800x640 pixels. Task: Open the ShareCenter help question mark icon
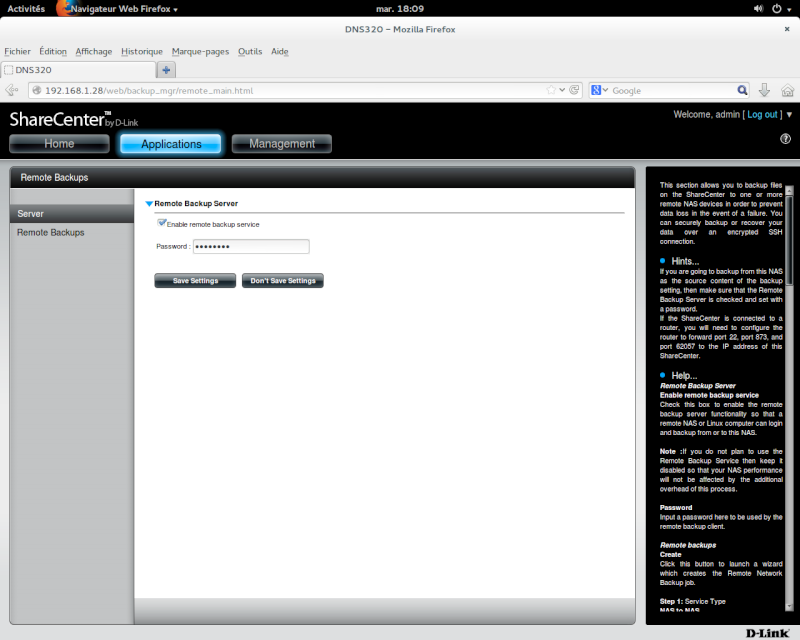(x=786, y=138)
